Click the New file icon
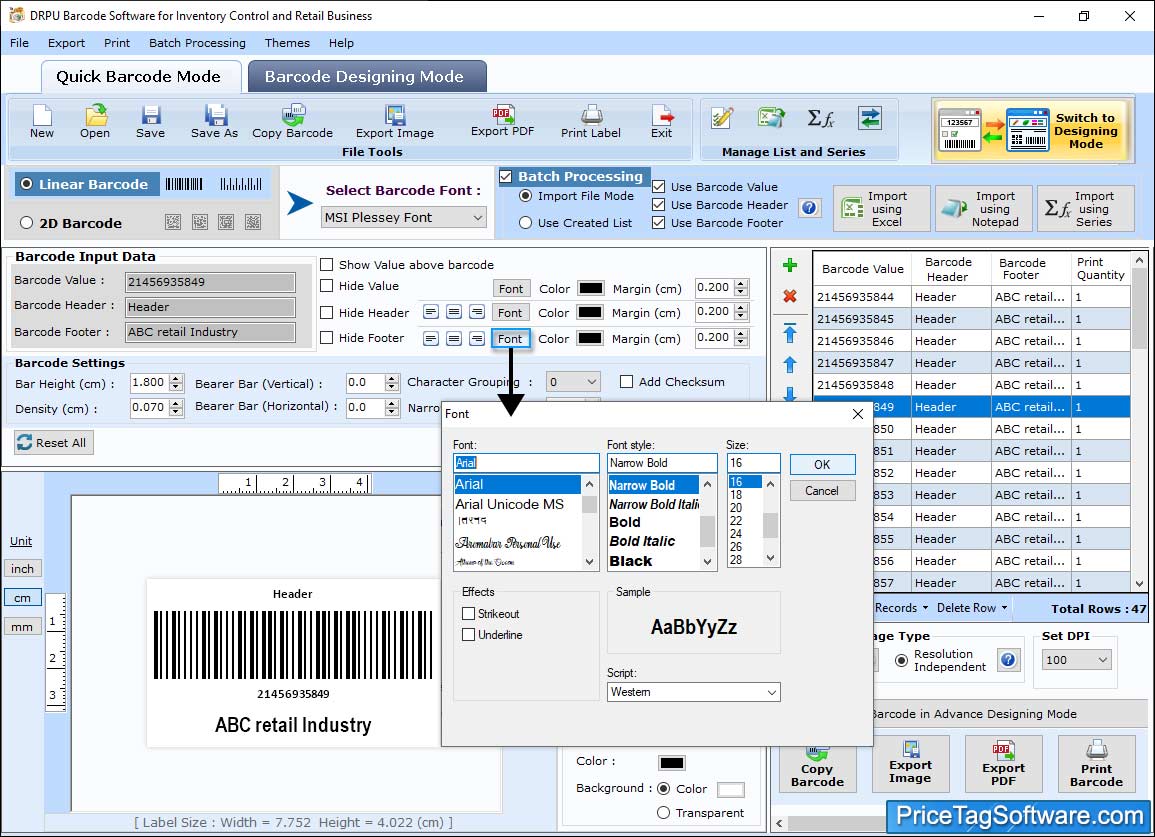The width and height of the screenshot is (1155, 837). click(x=42, y=121)
